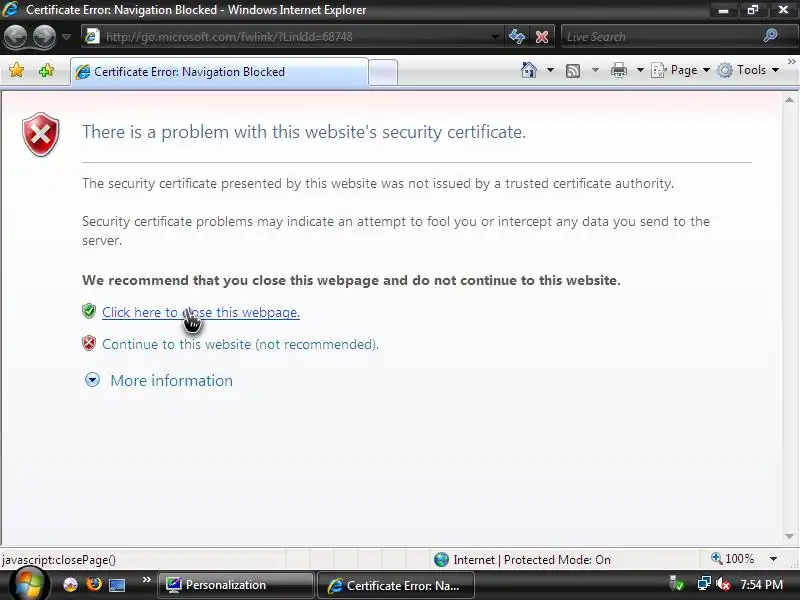The width and height of the screenshot is (800, 600).
Task: Open Favorites Center star icon
Action: pos(16,70)
